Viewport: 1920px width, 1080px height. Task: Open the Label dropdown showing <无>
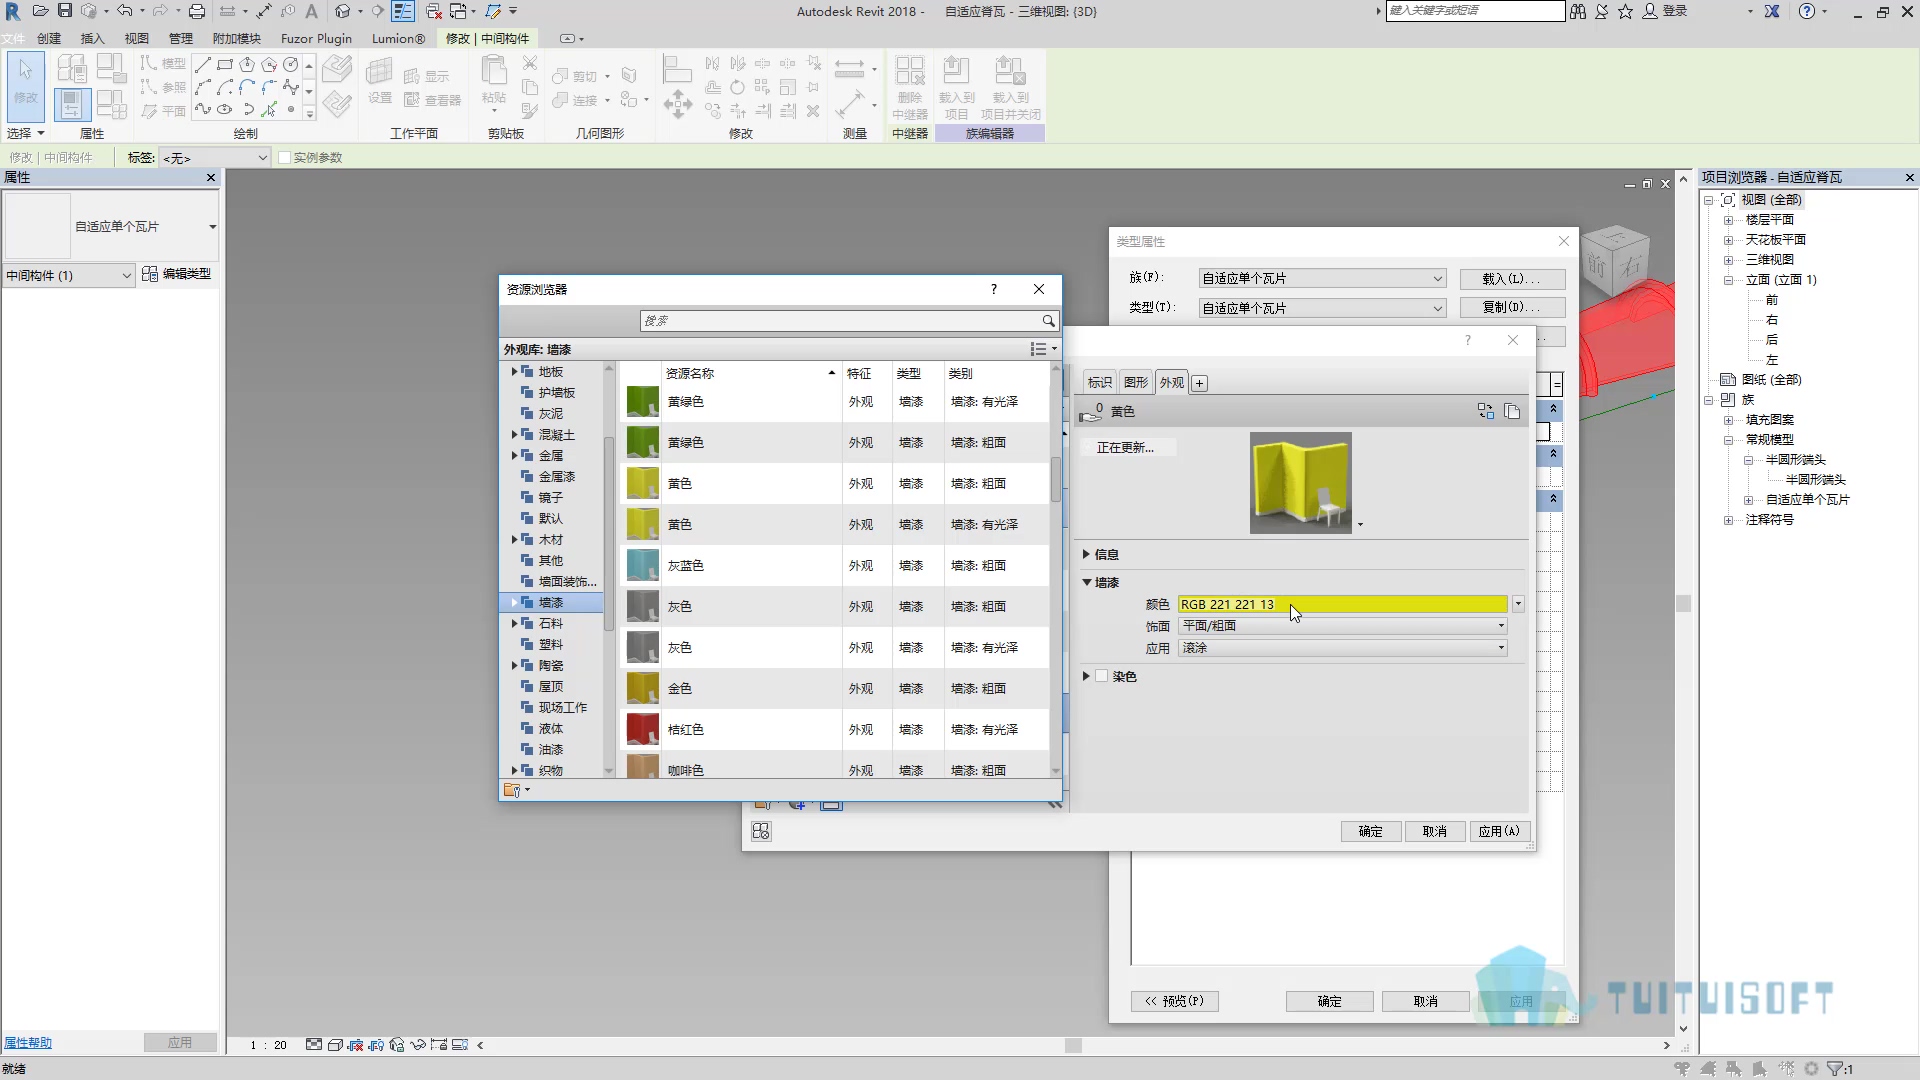point(215,158)
